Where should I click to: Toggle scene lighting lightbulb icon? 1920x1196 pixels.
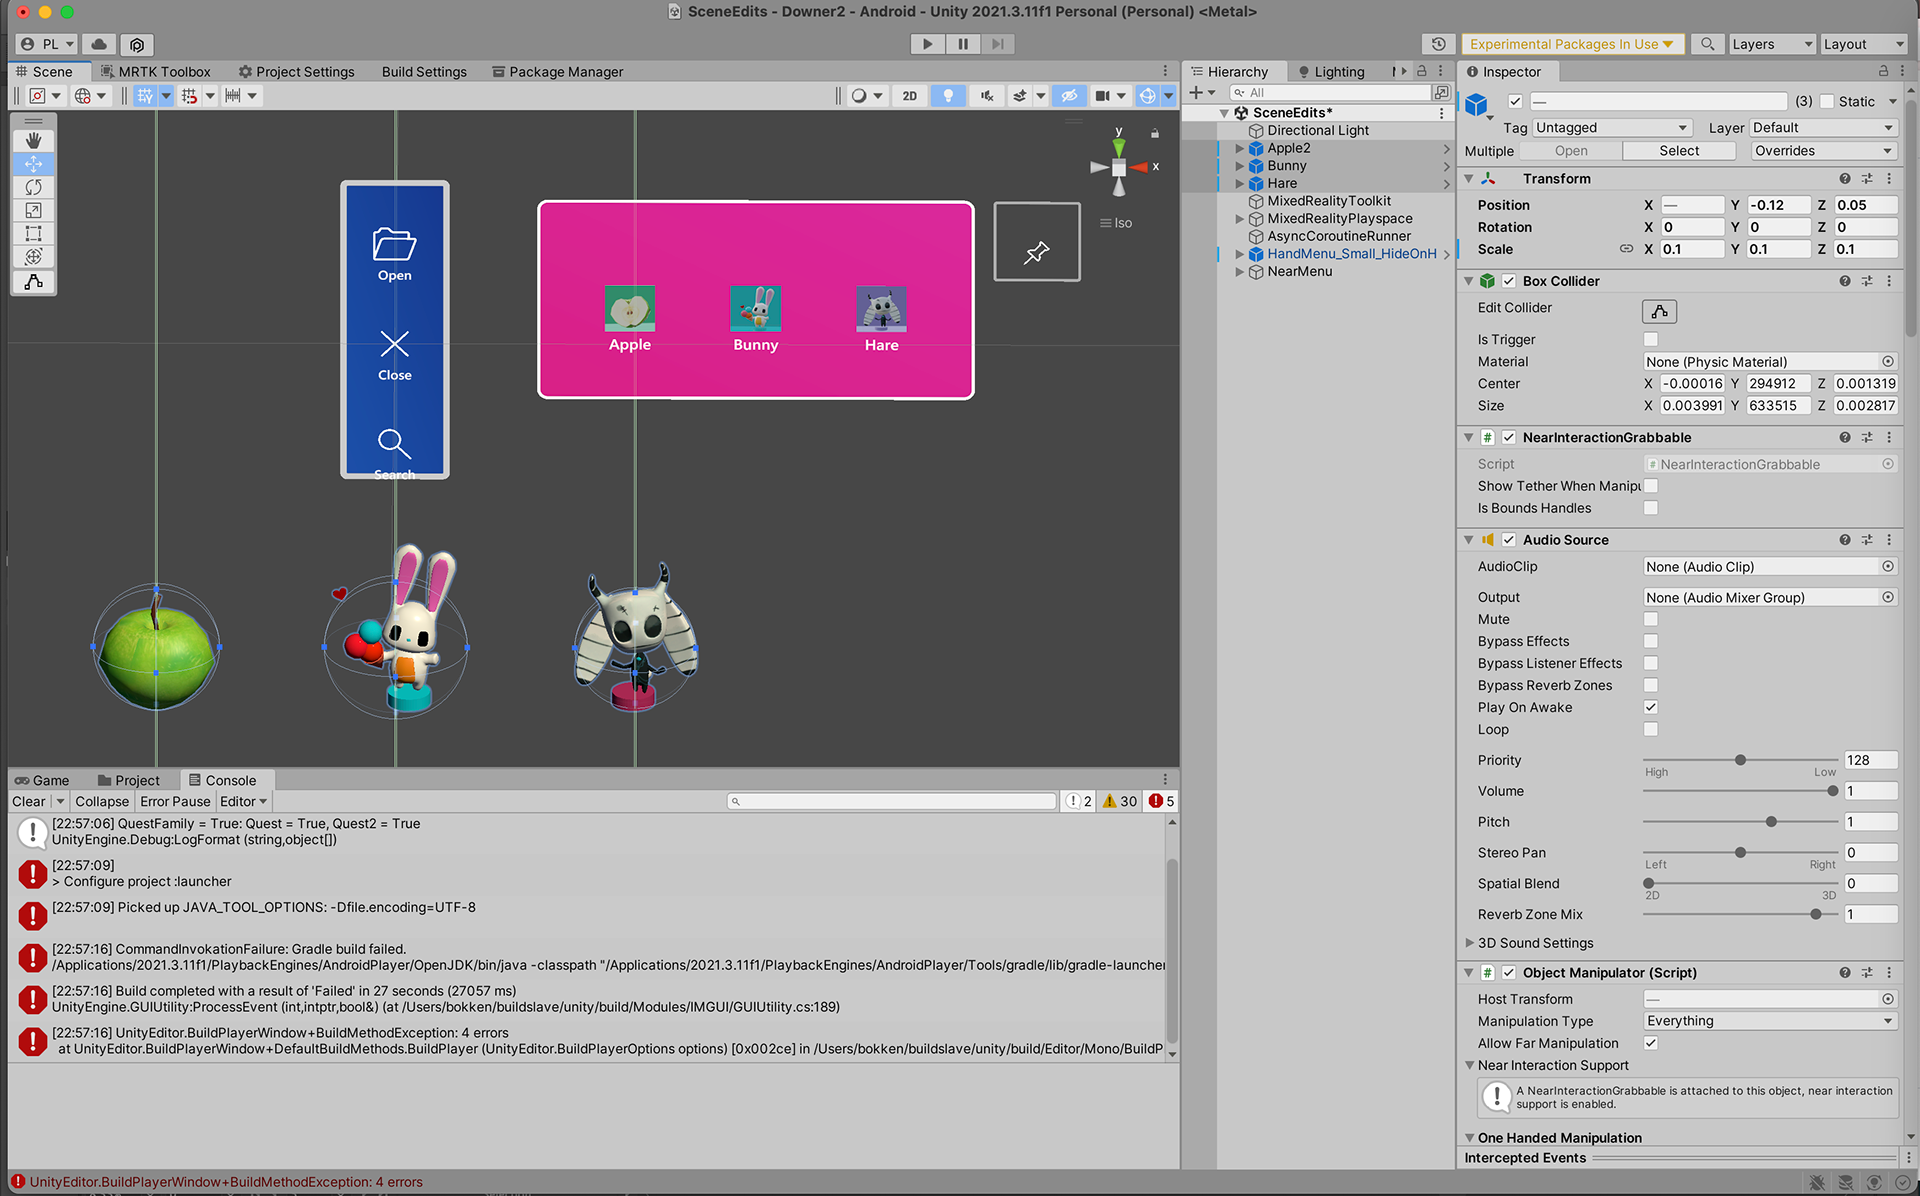tap(947, 96)
